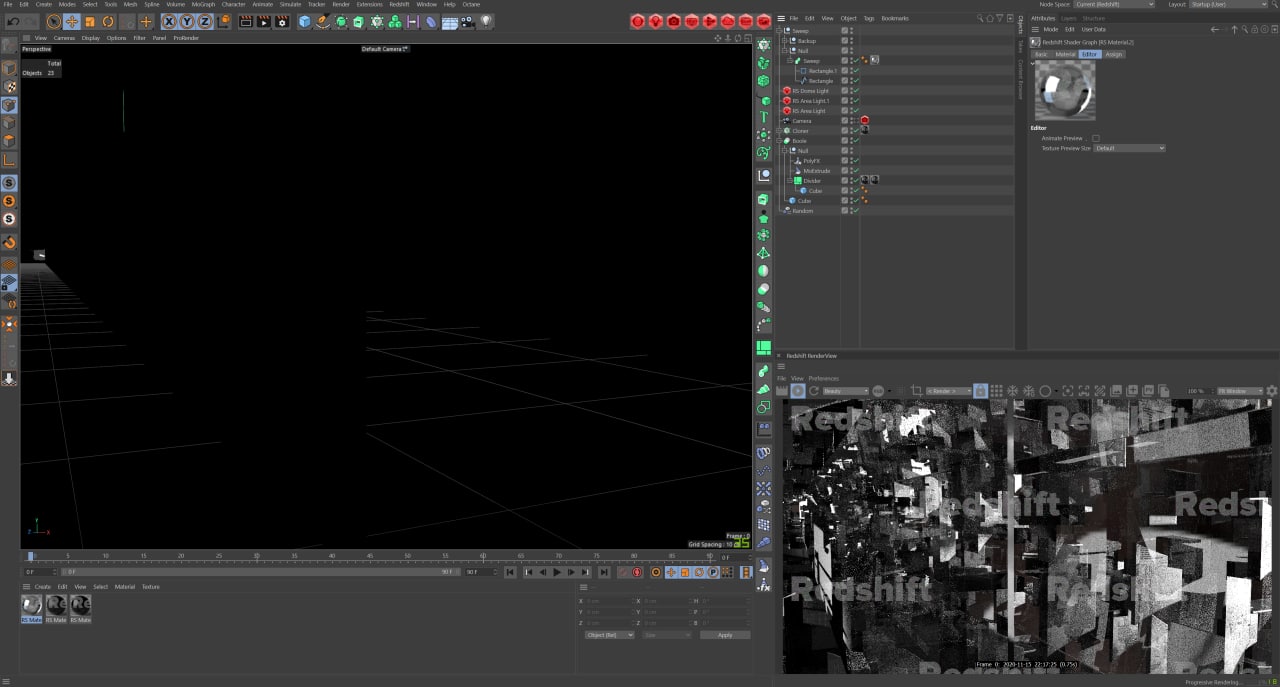Select PolyFX object in tree
Viewport: 1280px width, 687px height.
click(811, 161)
